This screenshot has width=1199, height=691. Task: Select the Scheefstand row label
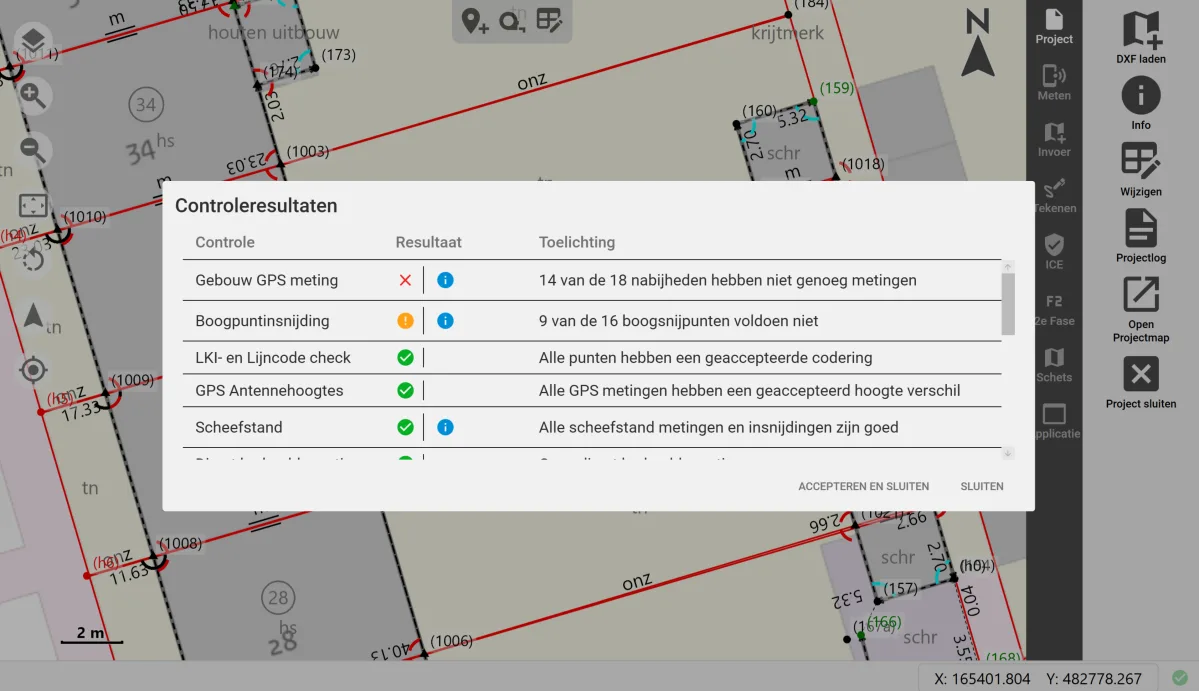(239, 427)
